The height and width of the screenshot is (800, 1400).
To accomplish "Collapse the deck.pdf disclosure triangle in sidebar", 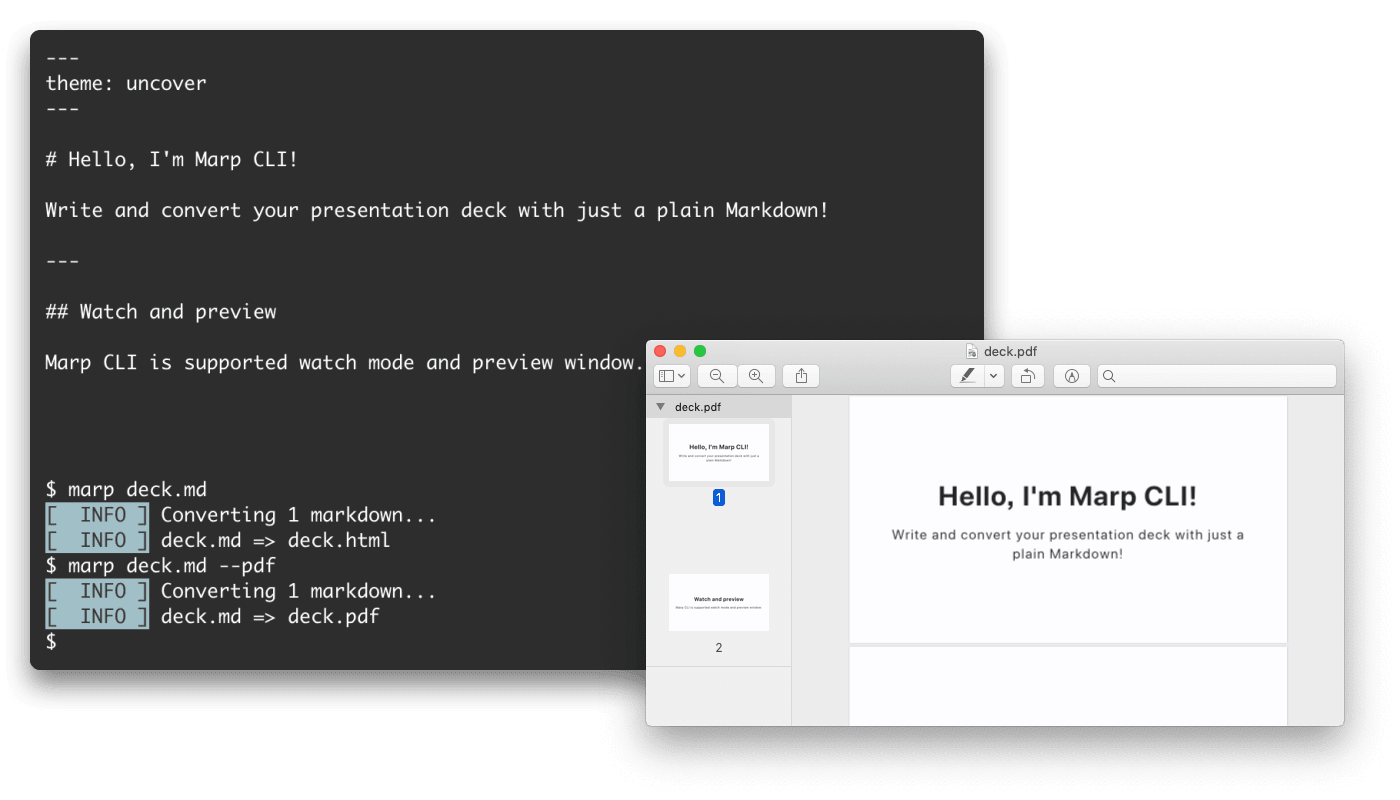I will 660,407.
